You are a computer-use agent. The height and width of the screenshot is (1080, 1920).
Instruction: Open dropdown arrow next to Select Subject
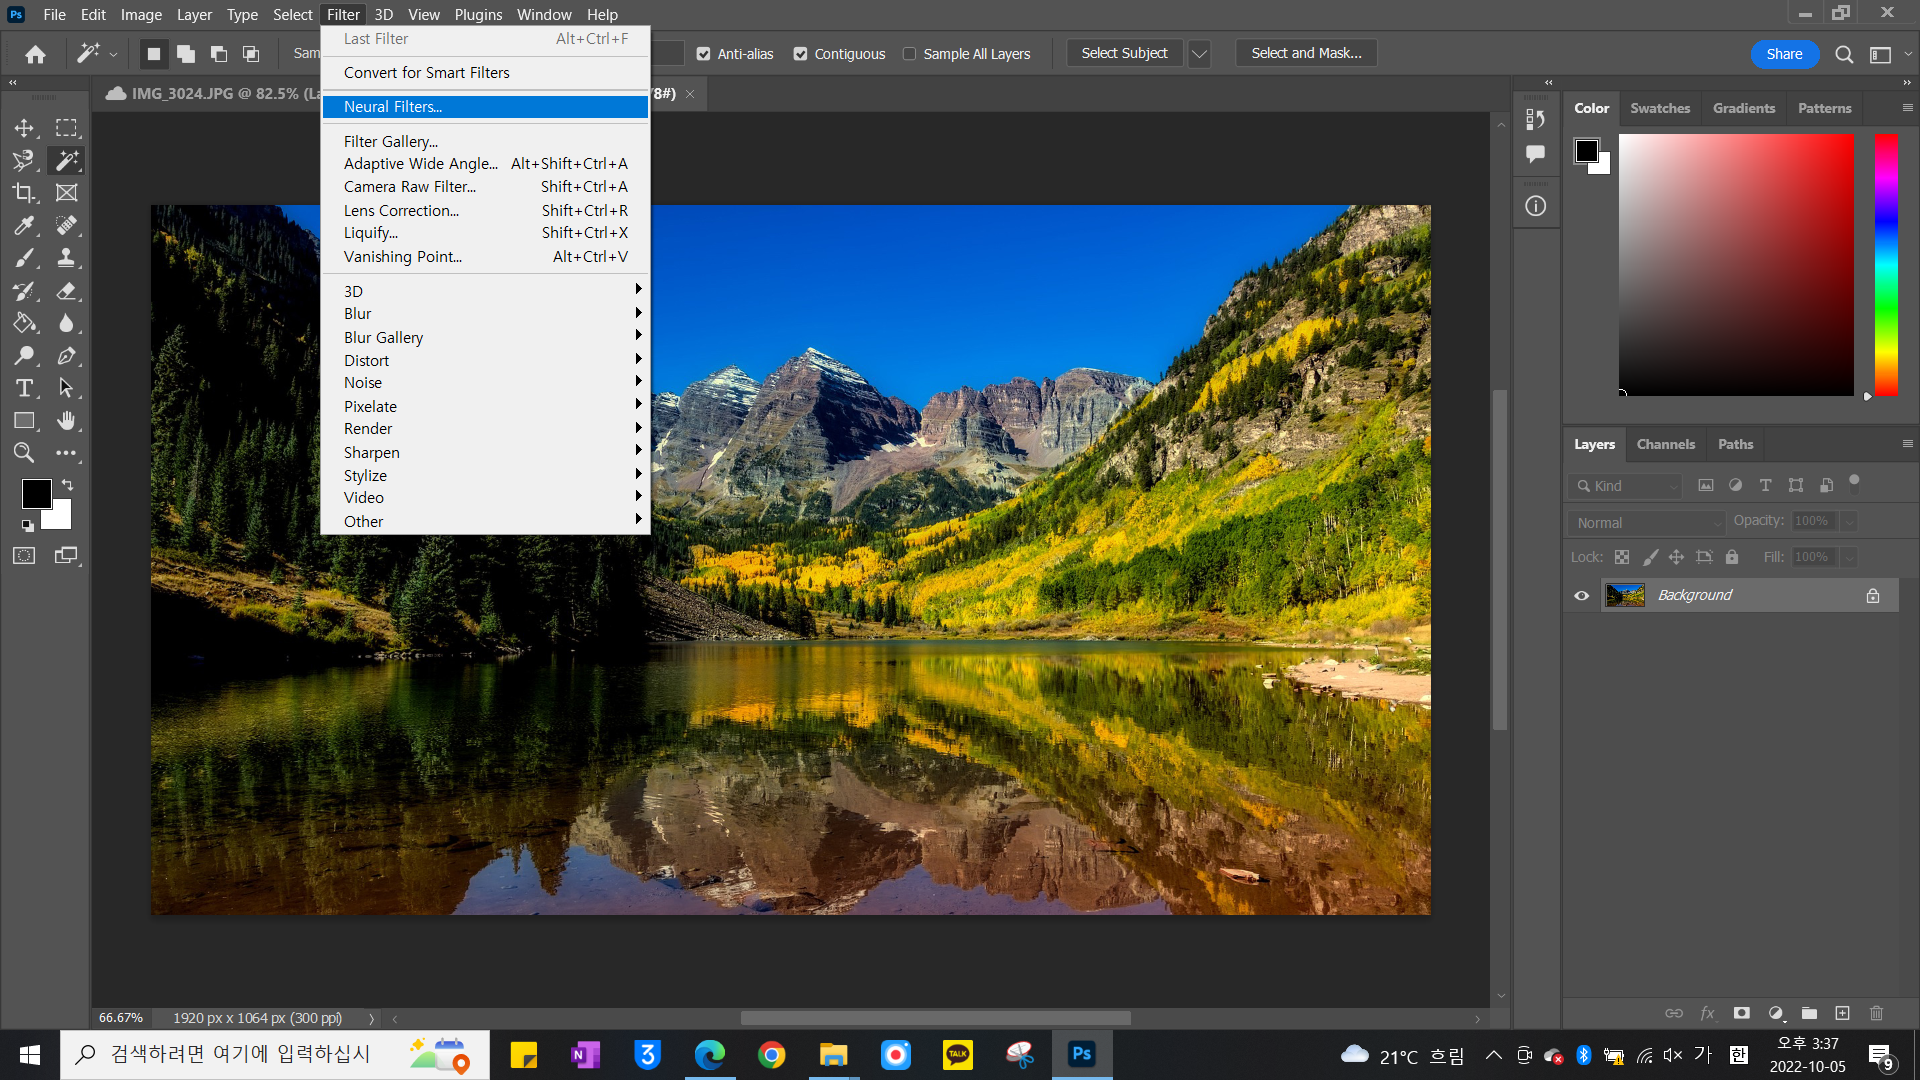1199,54
